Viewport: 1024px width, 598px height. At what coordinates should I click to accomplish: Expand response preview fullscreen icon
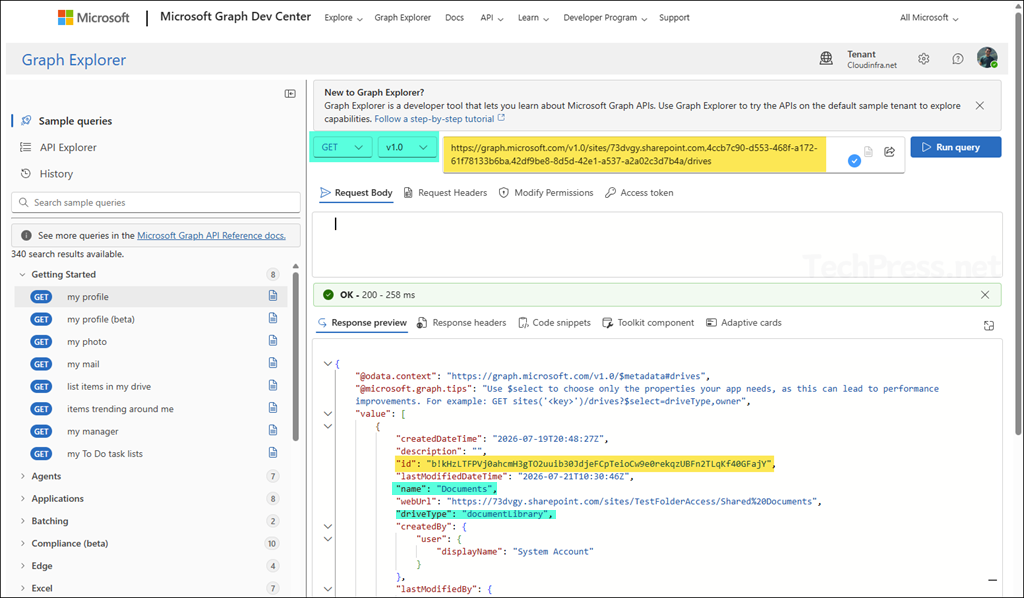[989, 325]
